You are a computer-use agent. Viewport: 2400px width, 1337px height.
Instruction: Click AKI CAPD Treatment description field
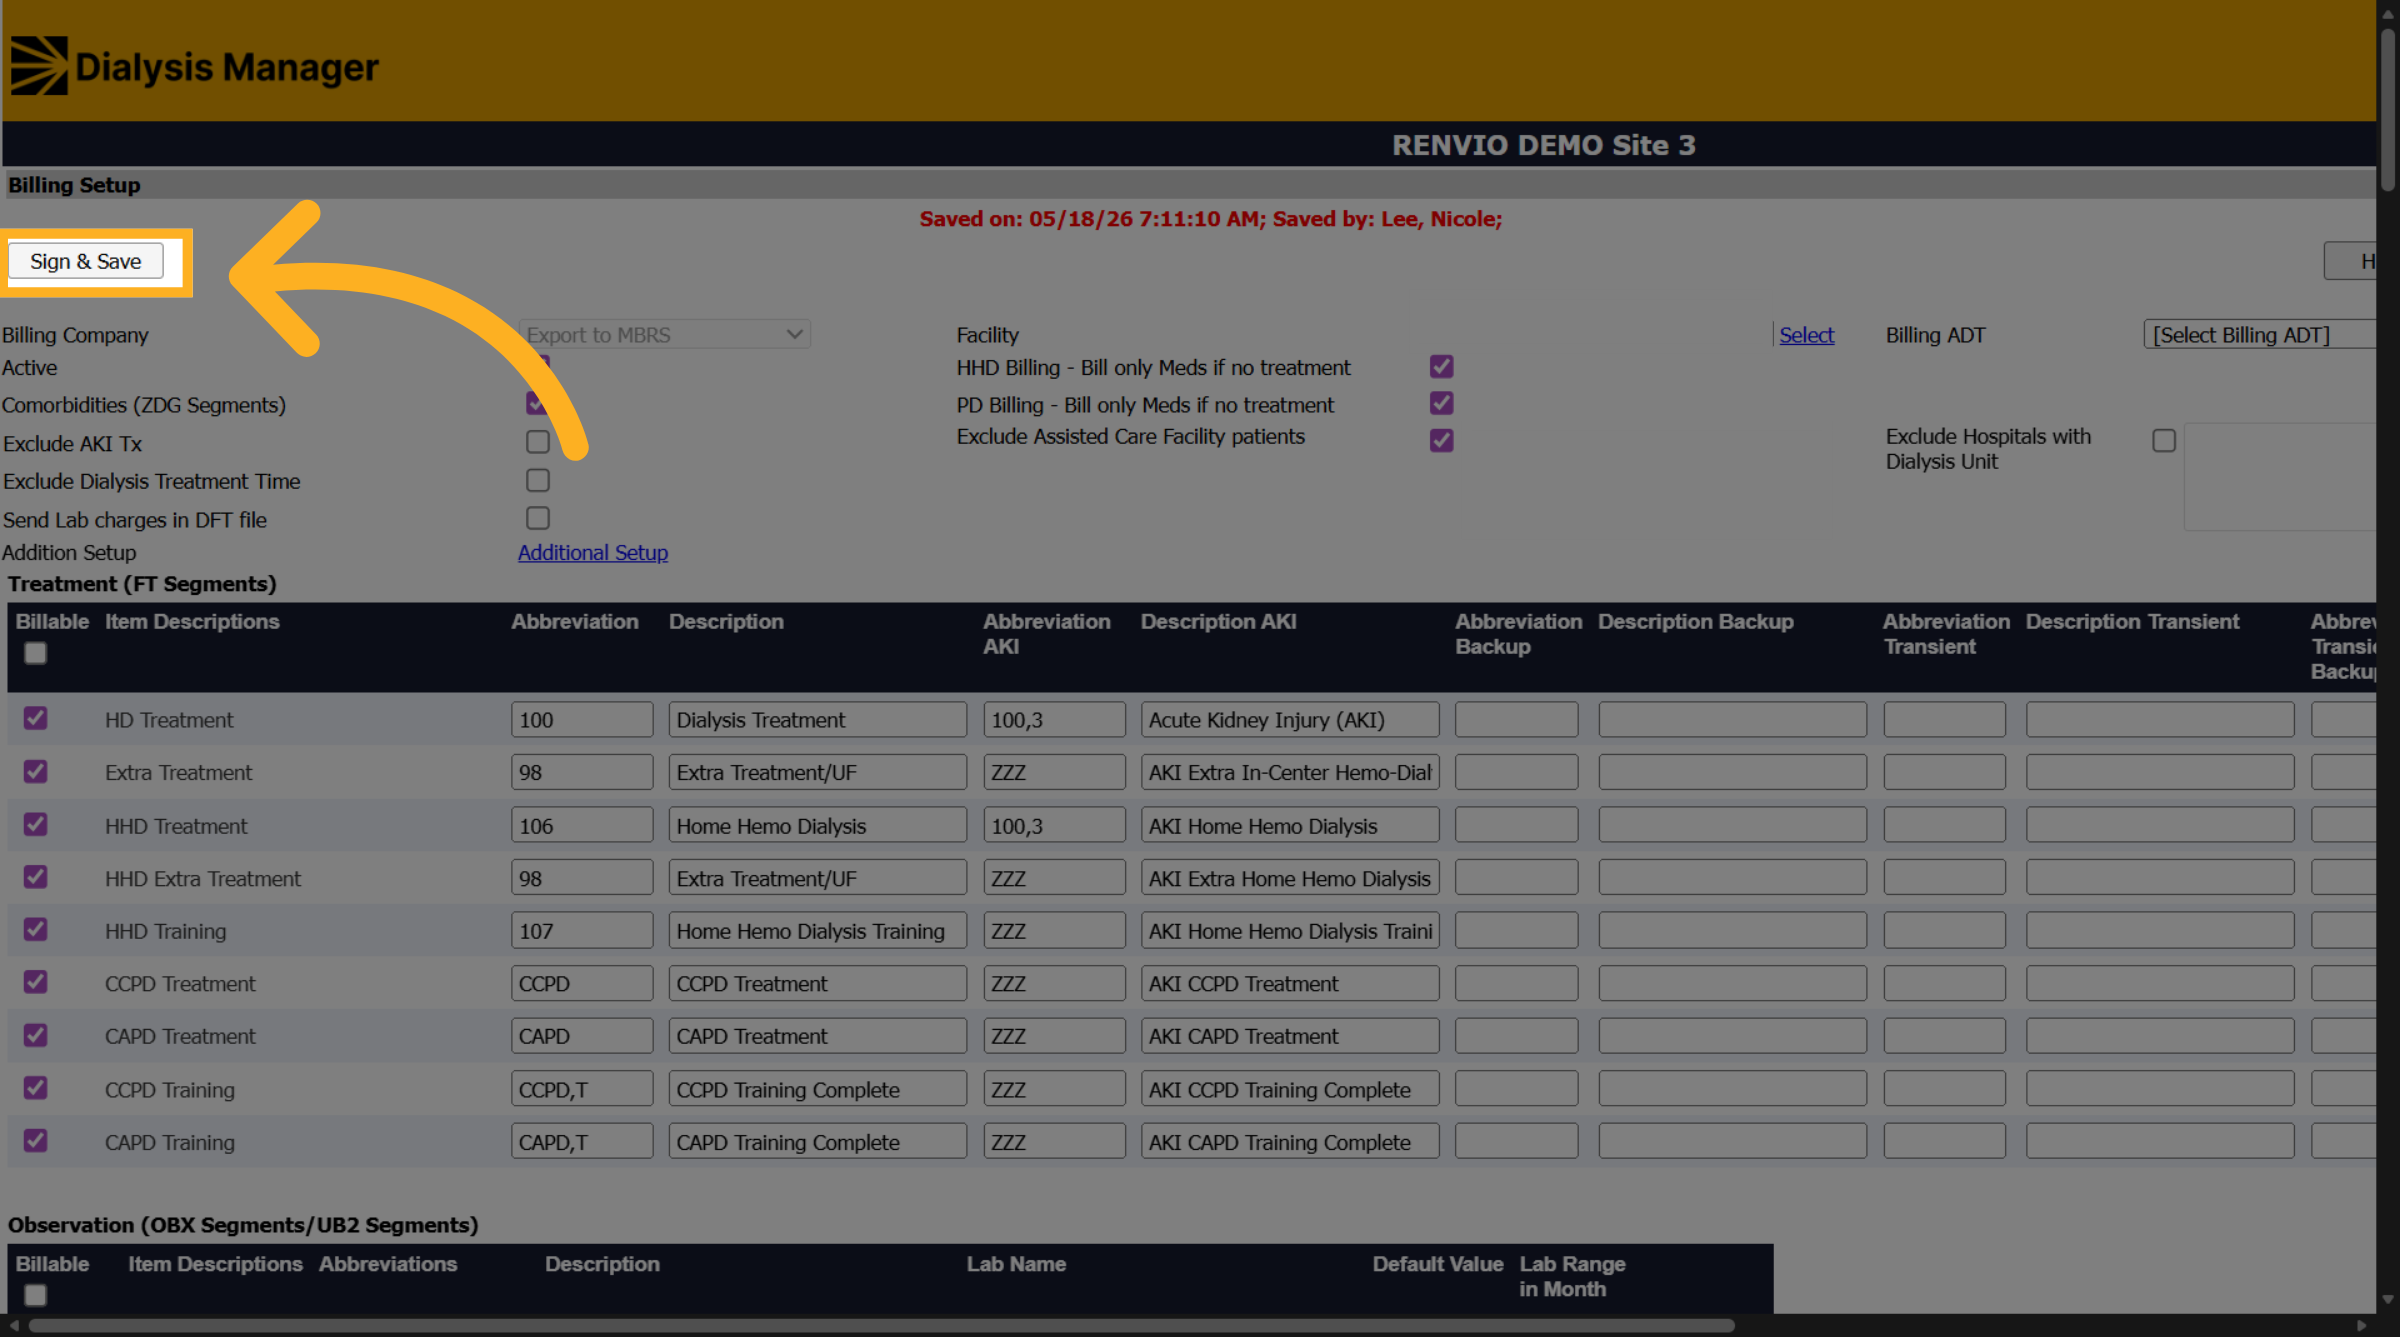pos(1290,1036)
